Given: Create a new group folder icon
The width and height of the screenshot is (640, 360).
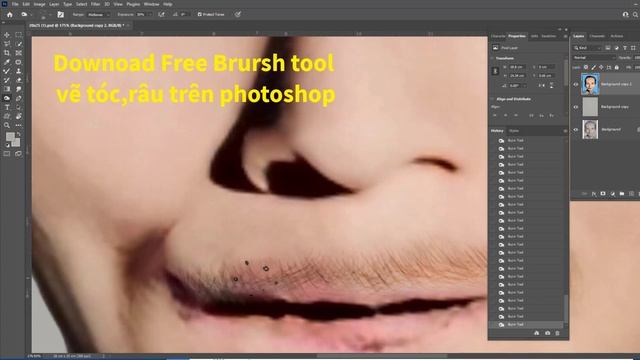Looking at the screenshot, I should pyautogui.click(x=622, y=194).
